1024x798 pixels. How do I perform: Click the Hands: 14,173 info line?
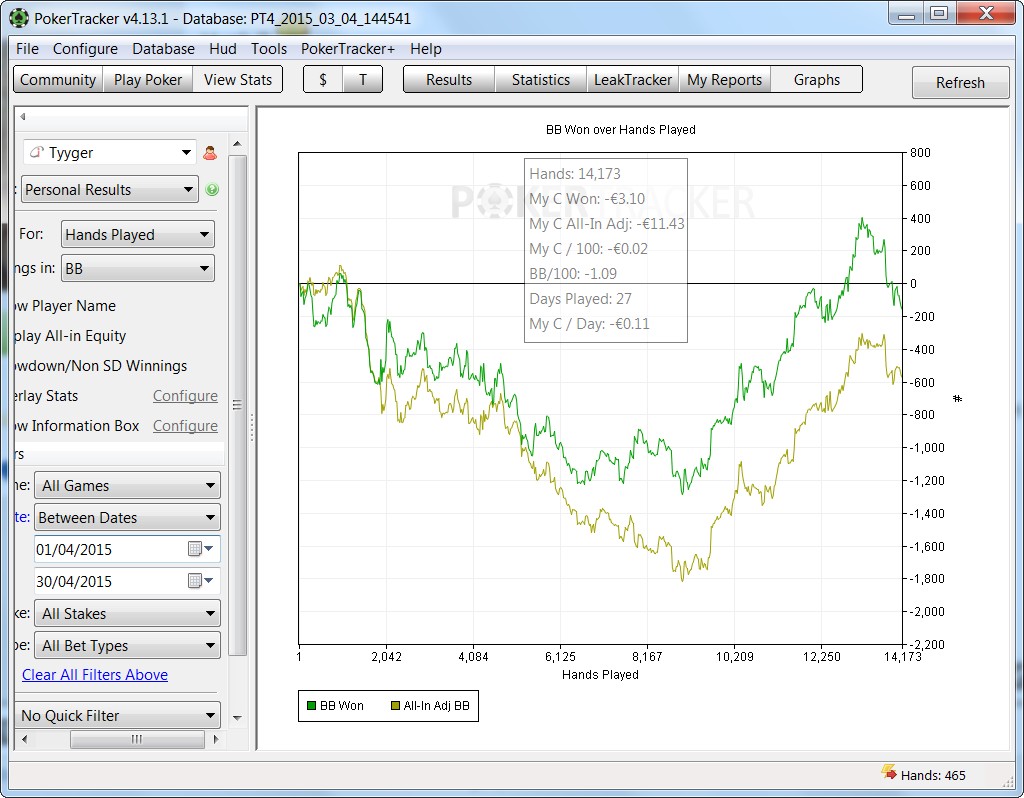coord(575,174)
